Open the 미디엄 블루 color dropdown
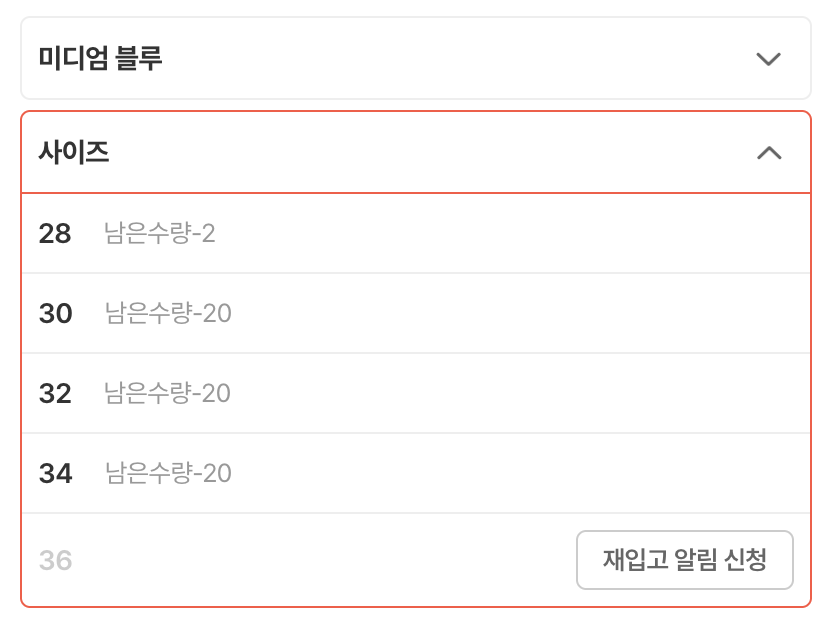The width and height of the screenshot is (834, 624). 415,59
